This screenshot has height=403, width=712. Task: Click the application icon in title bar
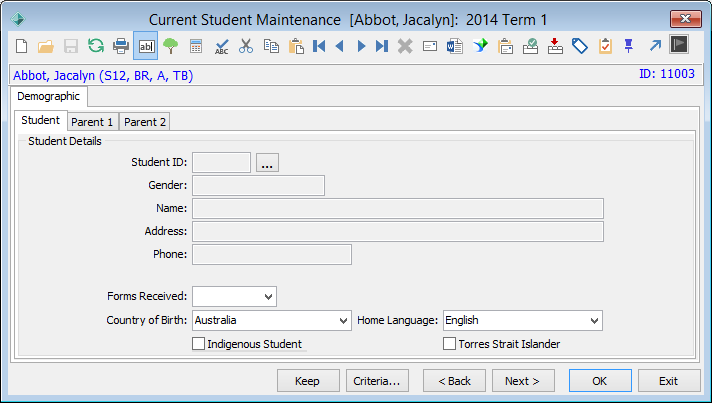(18, 19)
